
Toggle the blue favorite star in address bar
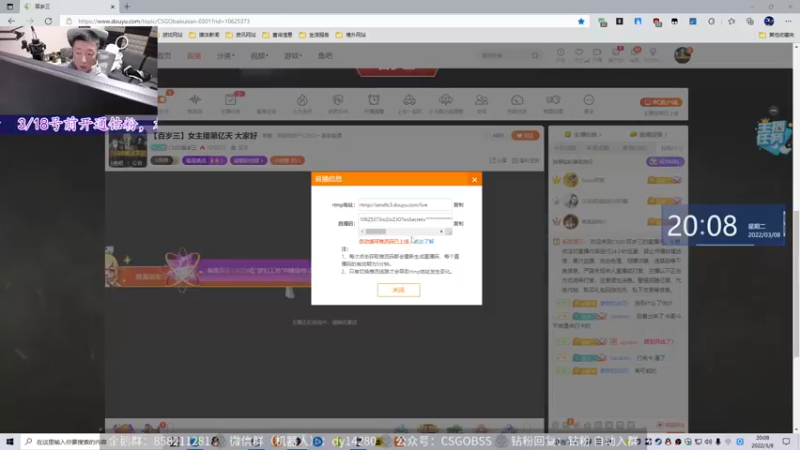[x=581, y=21]
